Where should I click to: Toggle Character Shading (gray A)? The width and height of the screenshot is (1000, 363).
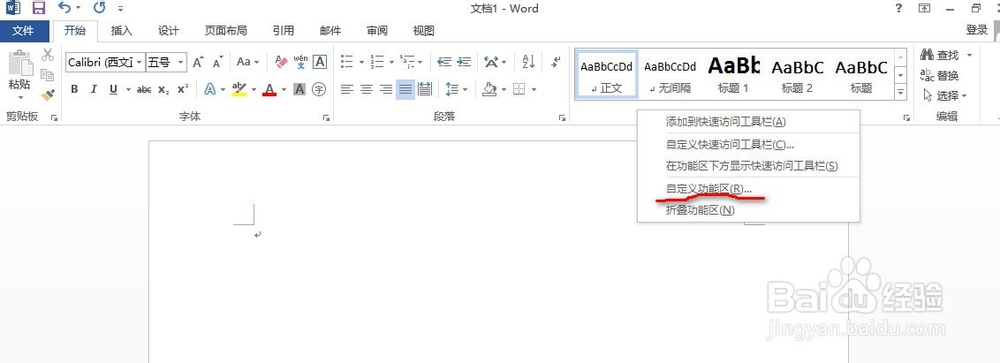[299, 89]
